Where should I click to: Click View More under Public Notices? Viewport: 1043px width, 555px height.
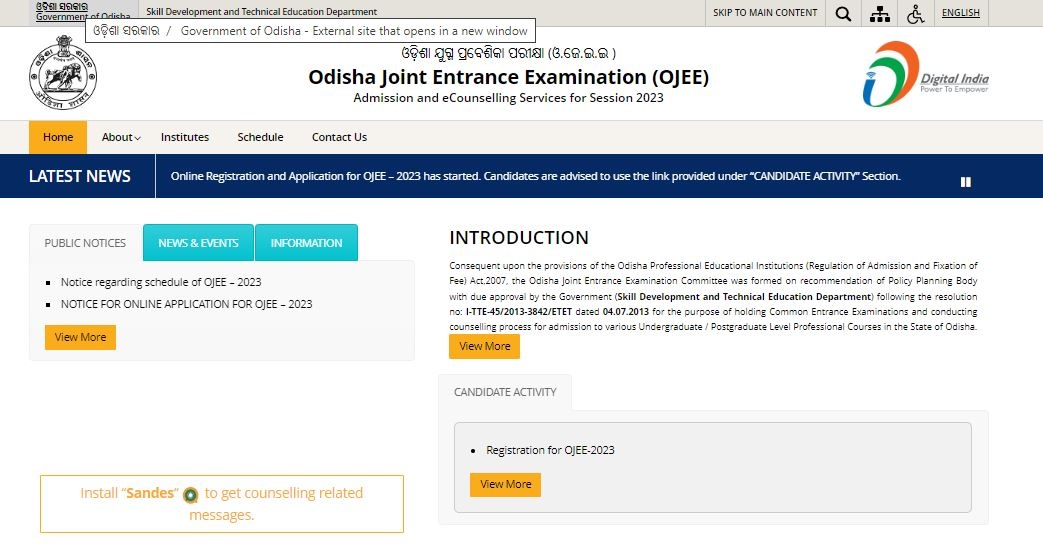tap(80, 337)
